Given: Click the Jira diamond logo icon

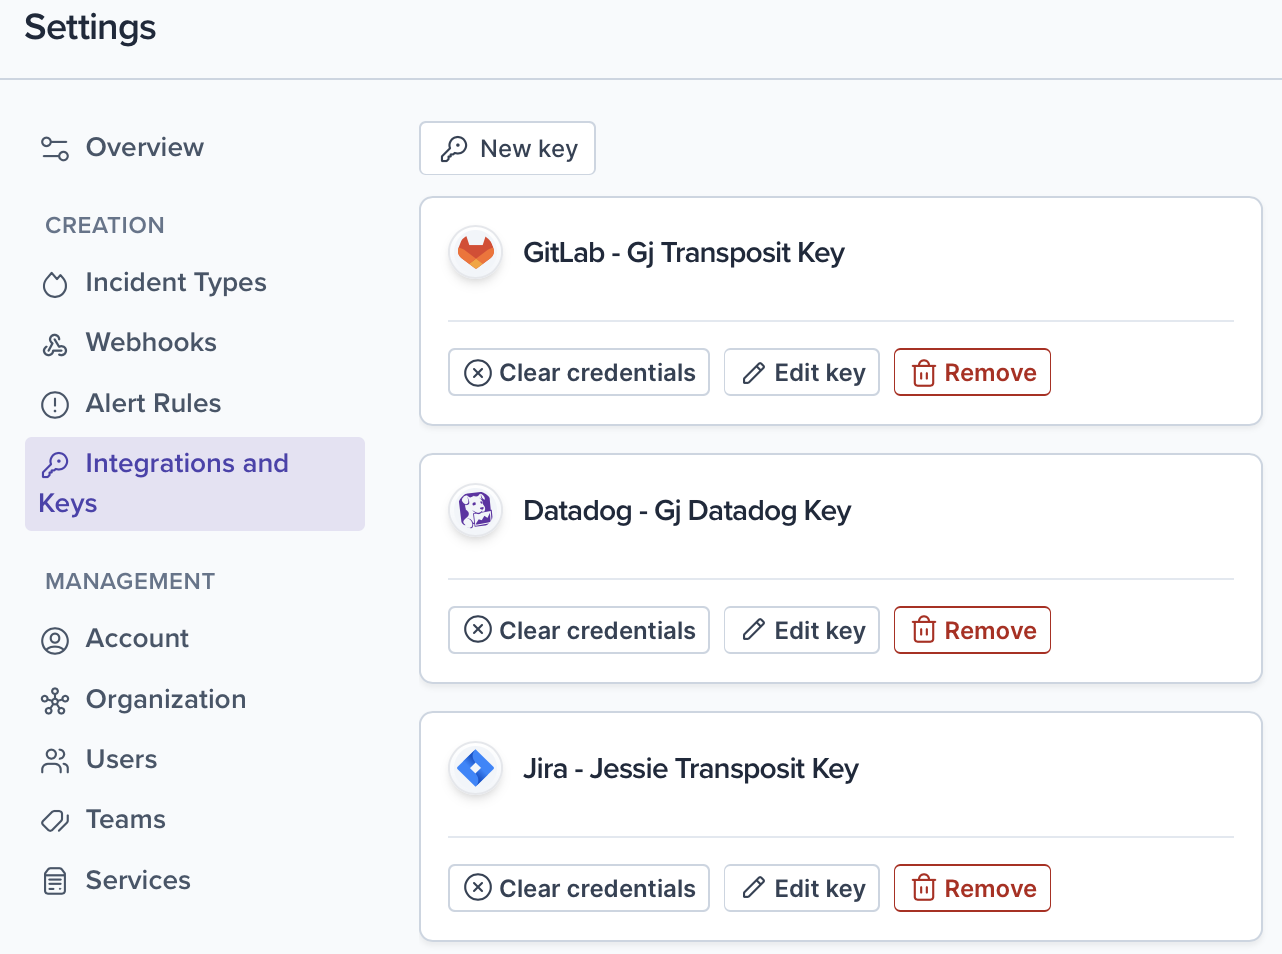Looking at the screenshot, I should (x=476, y=768).
